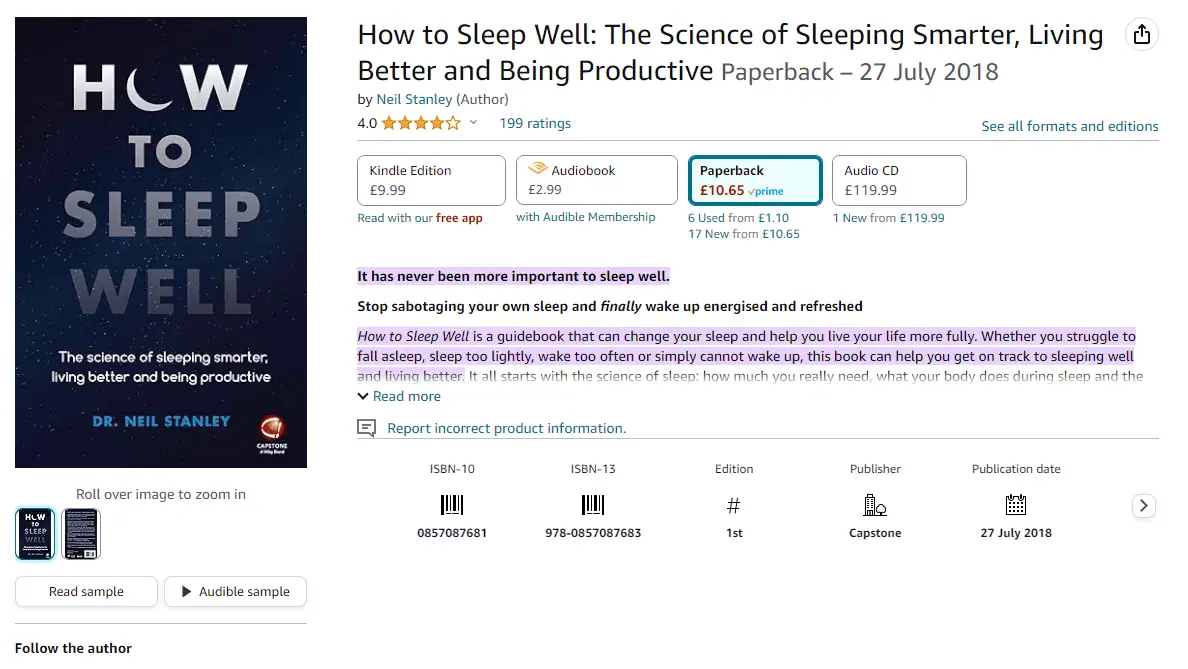Click See all formats and editions
This screenshot has width=1188, height=669.
coord(1070,127)
